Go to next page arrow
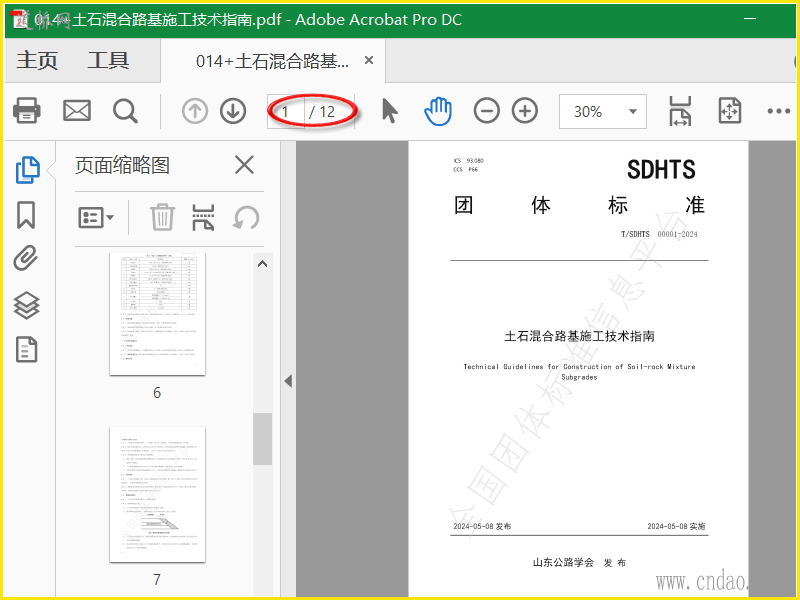Image resolution: width=800 pixels, height=600 pixels. coord(233,111)
